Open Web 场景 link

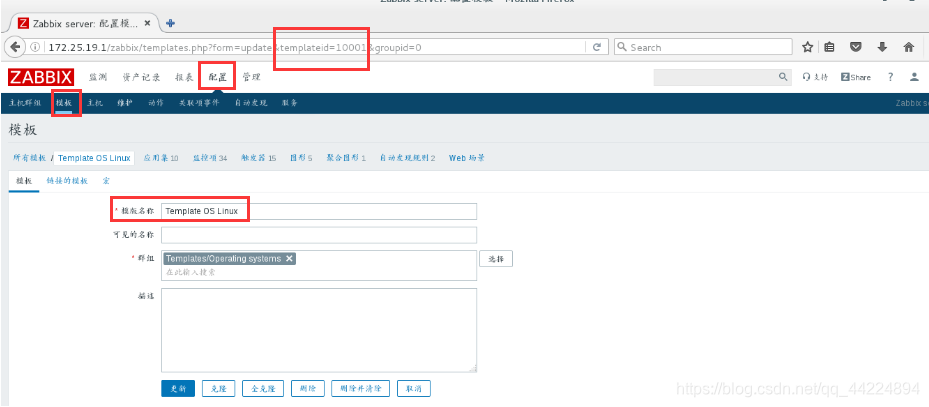(x=467, y=158)
